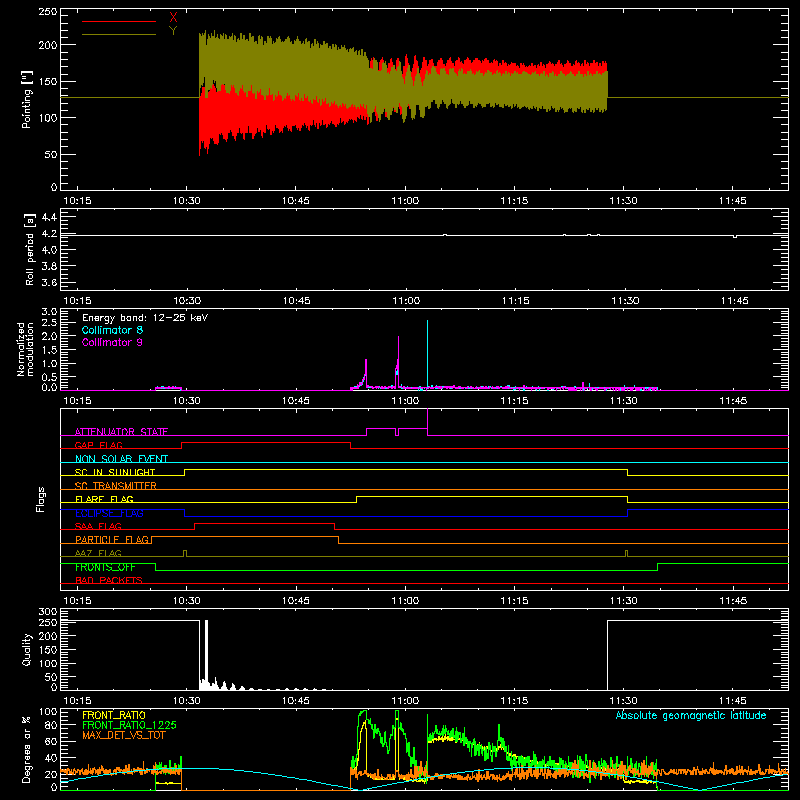This screenshot has height=800, width=800.
Task: Click the 'Flags' panel axis title
Action: point(40,499)
